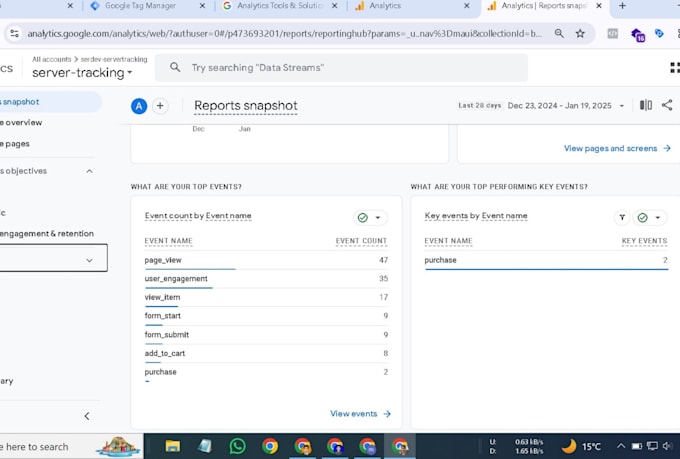The image size is (680, 459).
Task: Open File Explorer from the taskbar
Action: [173, 446]
